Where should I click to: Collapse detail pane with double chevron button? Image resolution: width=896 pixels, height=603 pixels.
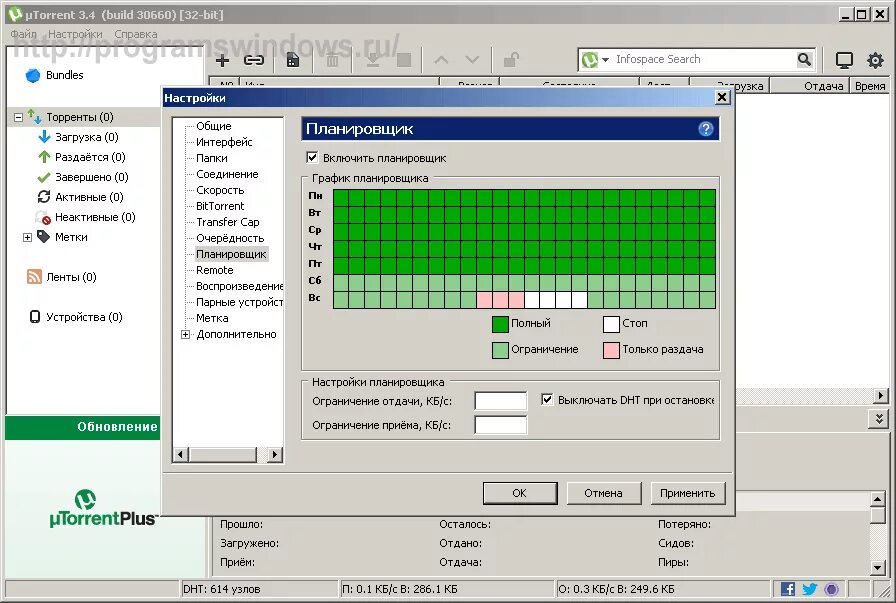879,419
